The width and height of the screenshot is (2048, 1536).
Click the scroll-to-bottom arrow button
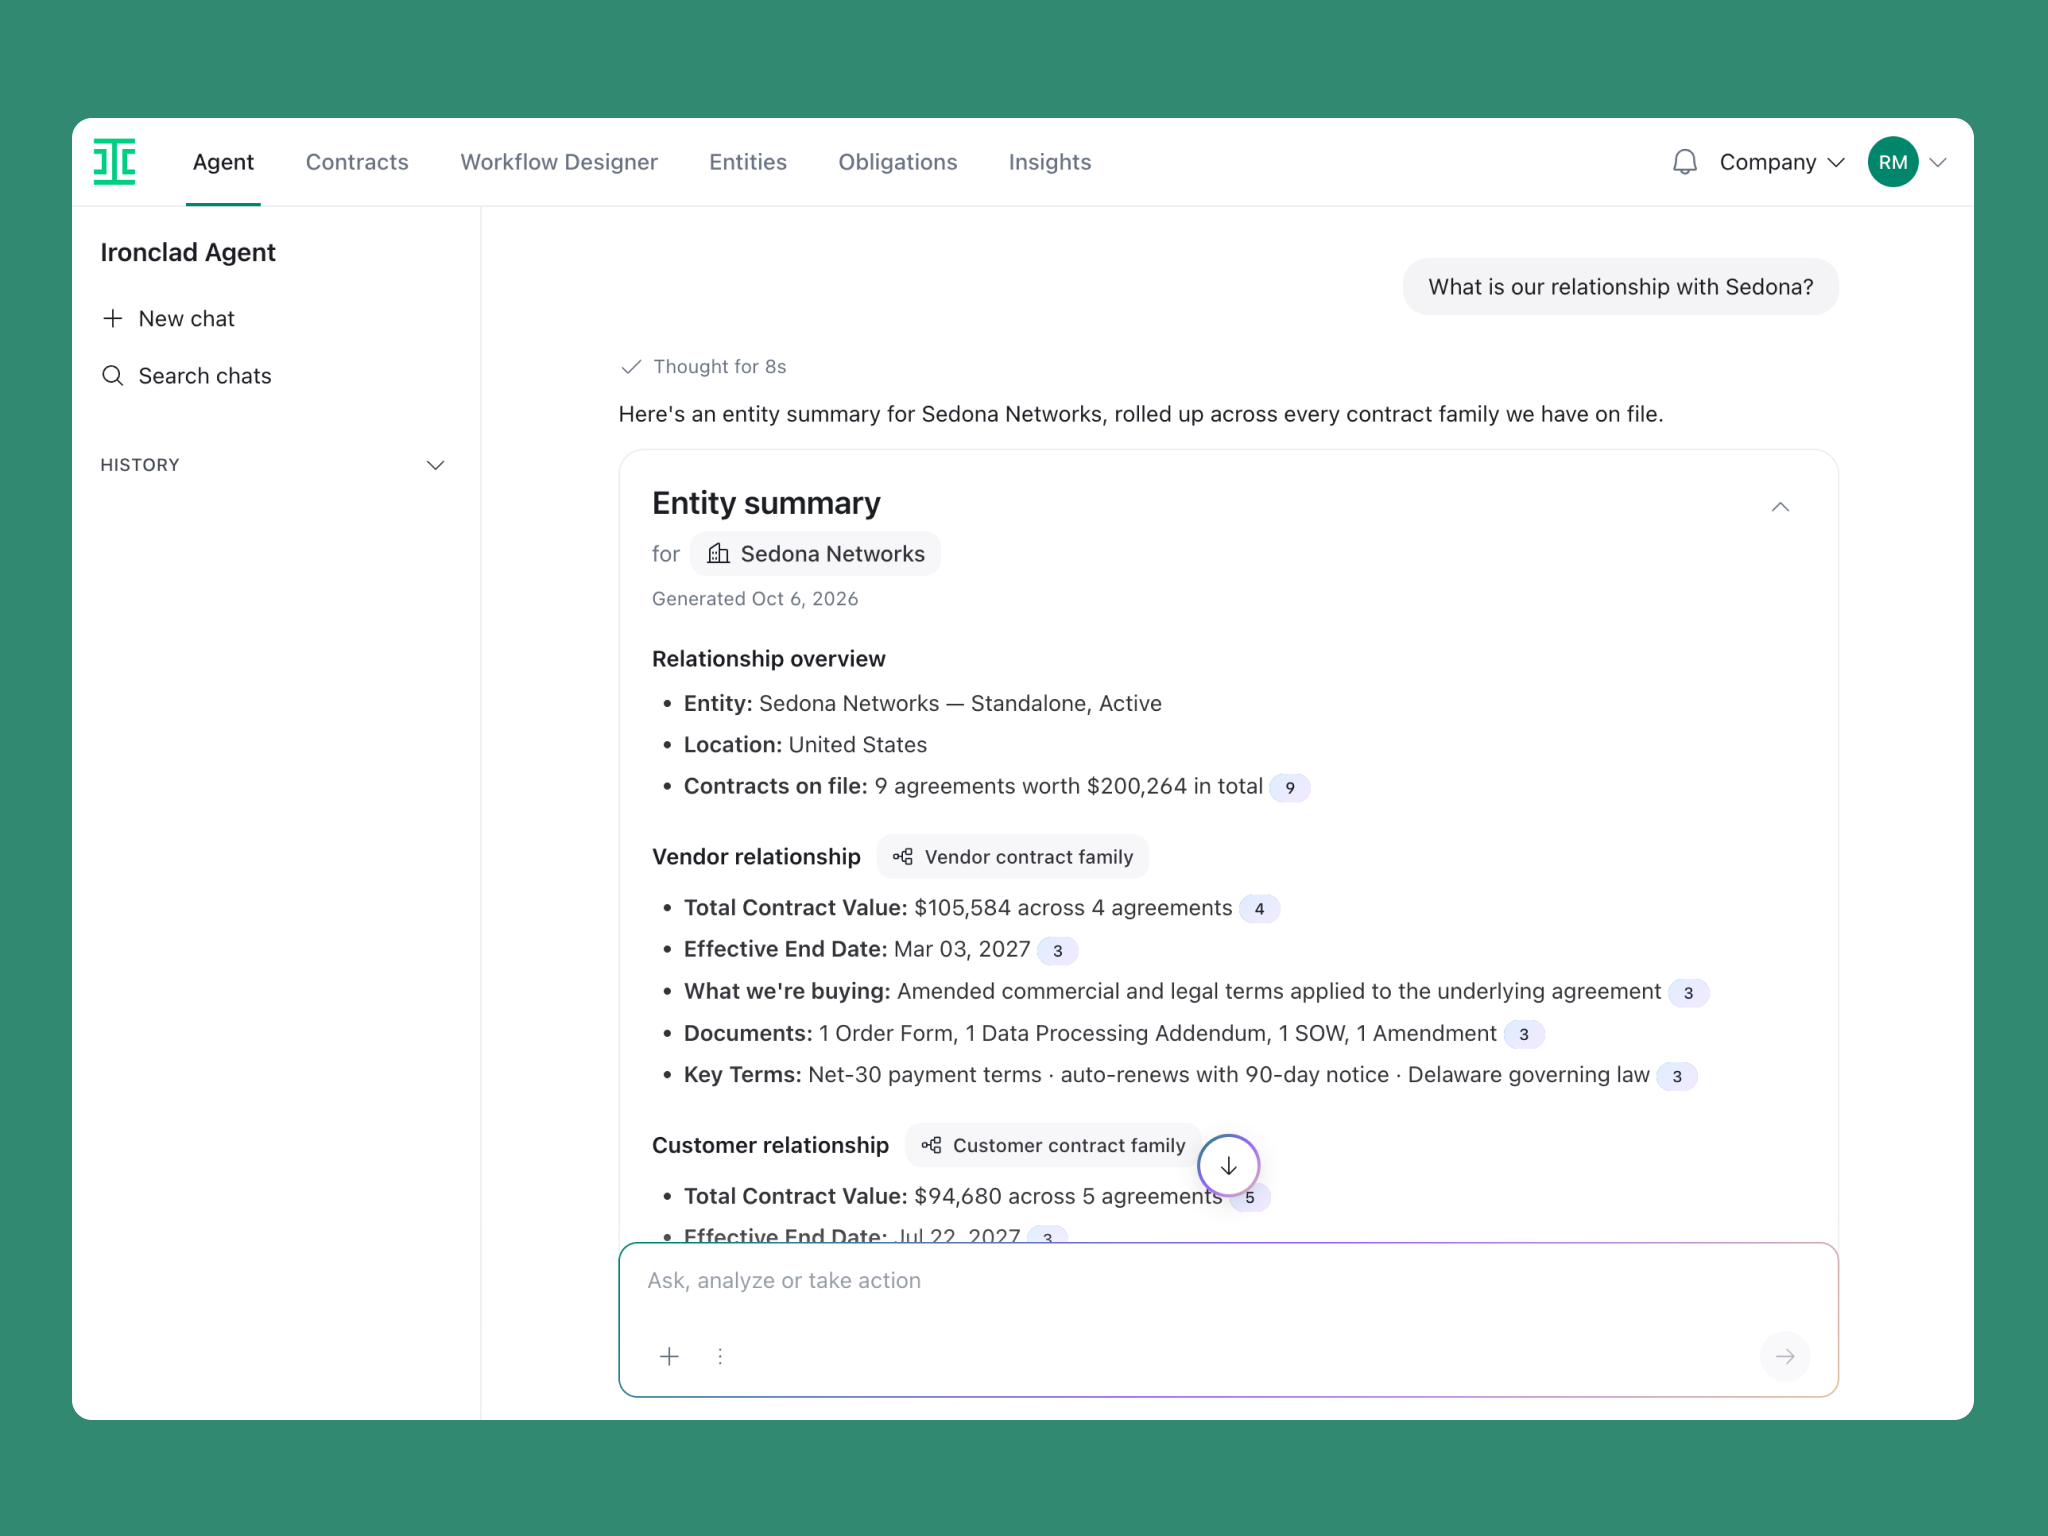tap(1228, 1165)
